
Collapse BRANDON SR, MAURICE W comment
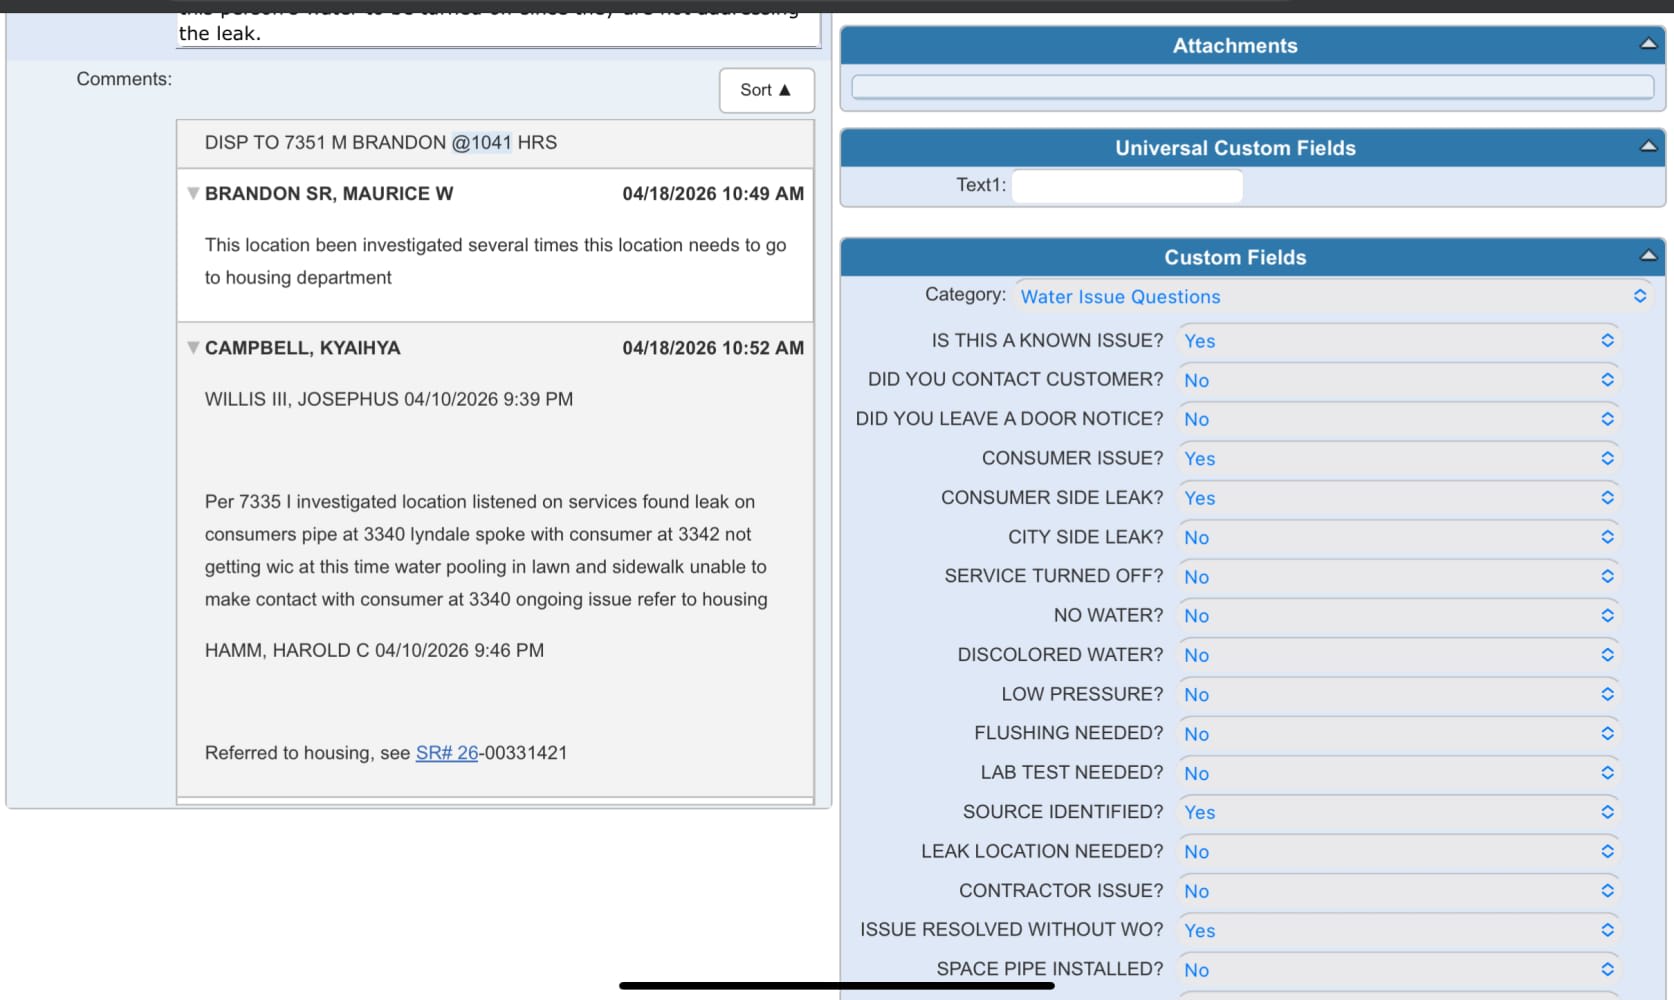tap(193, 193)
